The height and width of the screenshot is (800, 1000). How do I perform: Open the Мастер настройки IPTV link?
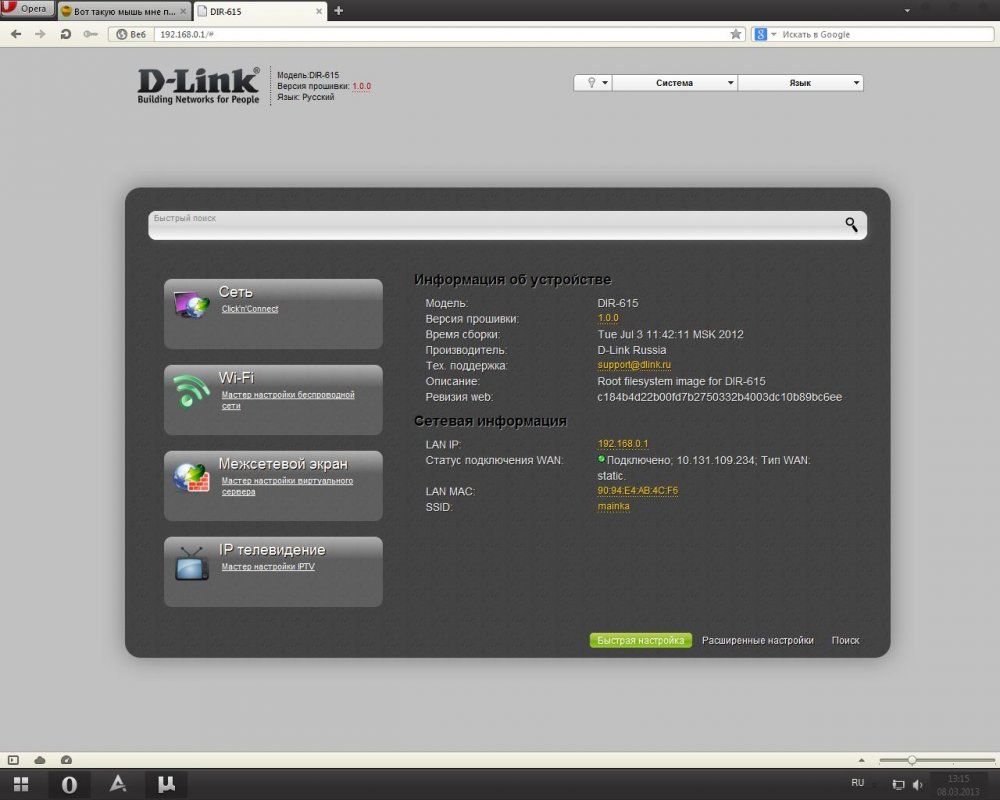pyautogui.click(x=268, y=567)
